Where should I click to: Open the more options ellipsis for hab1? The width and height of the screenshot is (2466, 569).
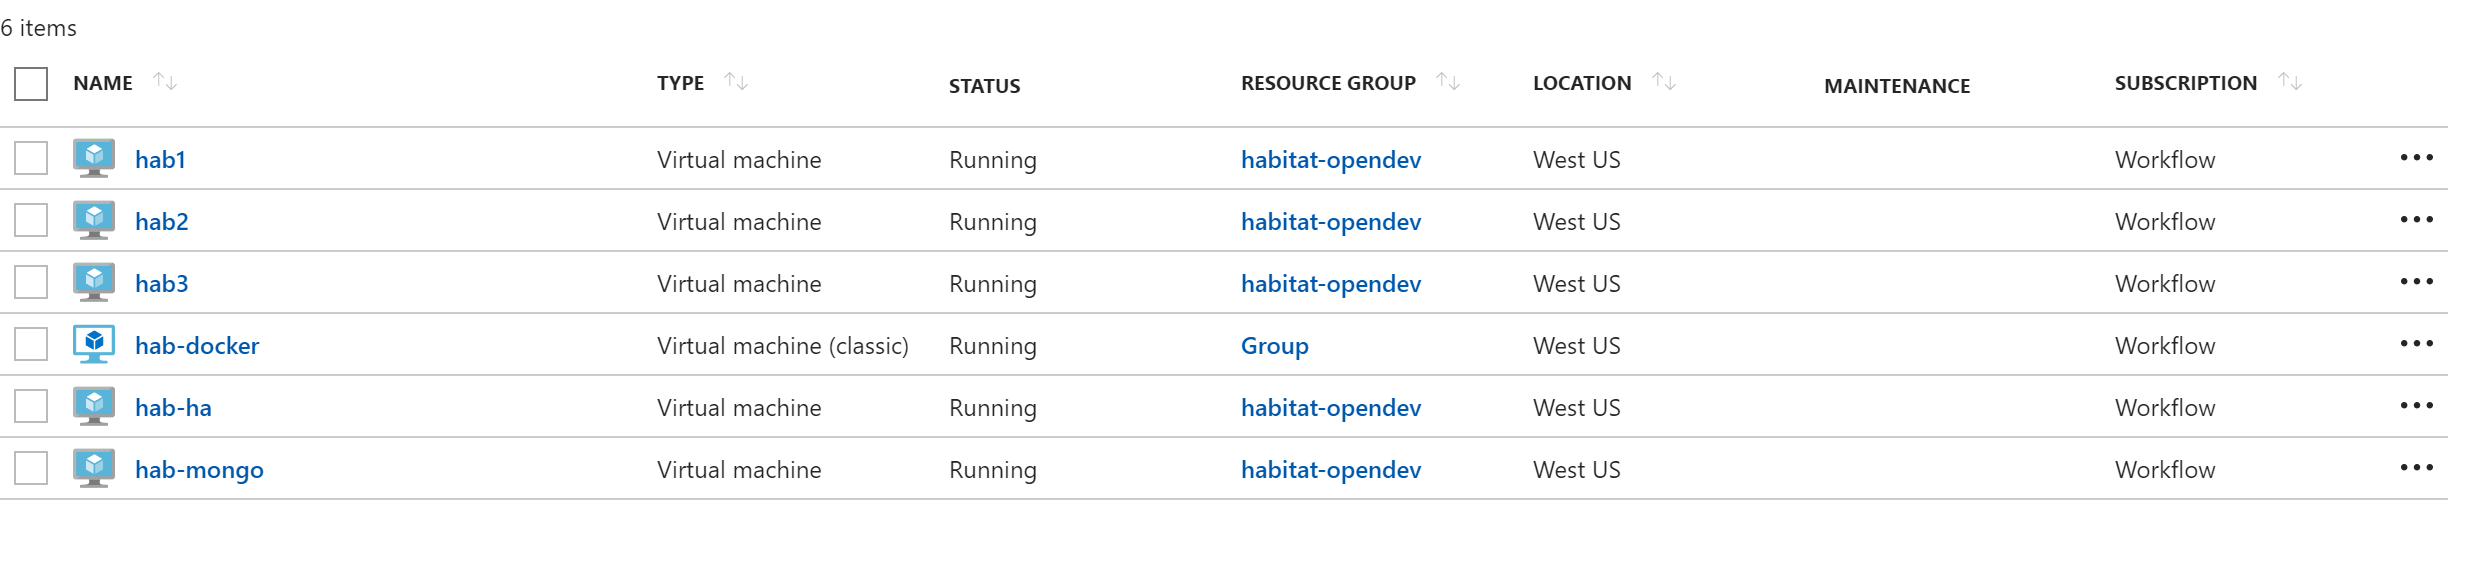(2416, 158)
